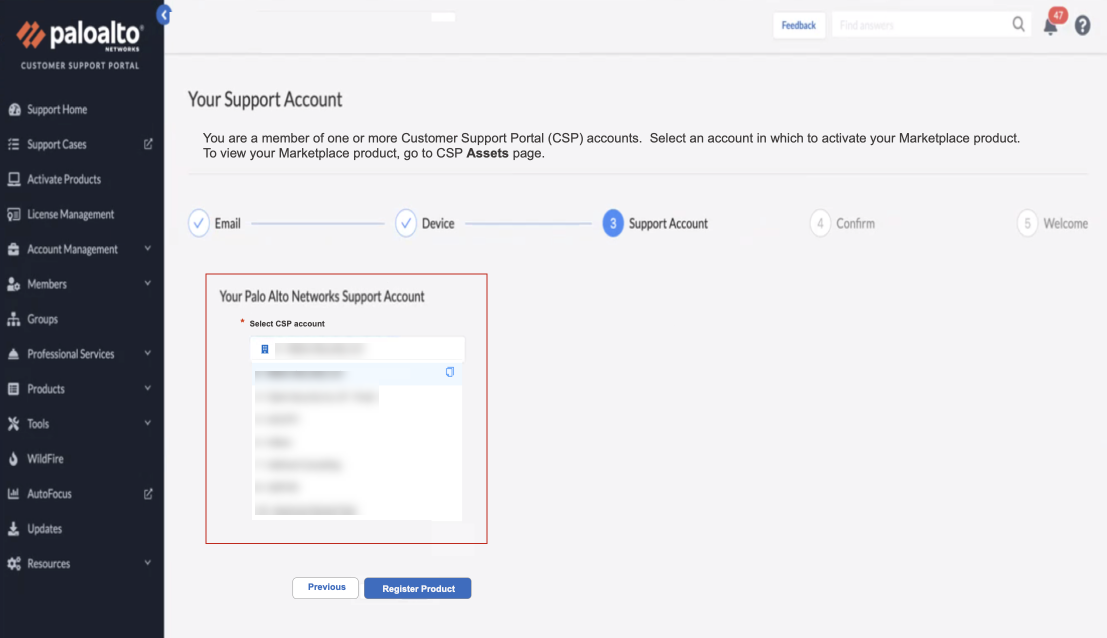This screenshot has width=1107, height=638.
Task: Click the Members people icon
Action: (x=13, y=284)
